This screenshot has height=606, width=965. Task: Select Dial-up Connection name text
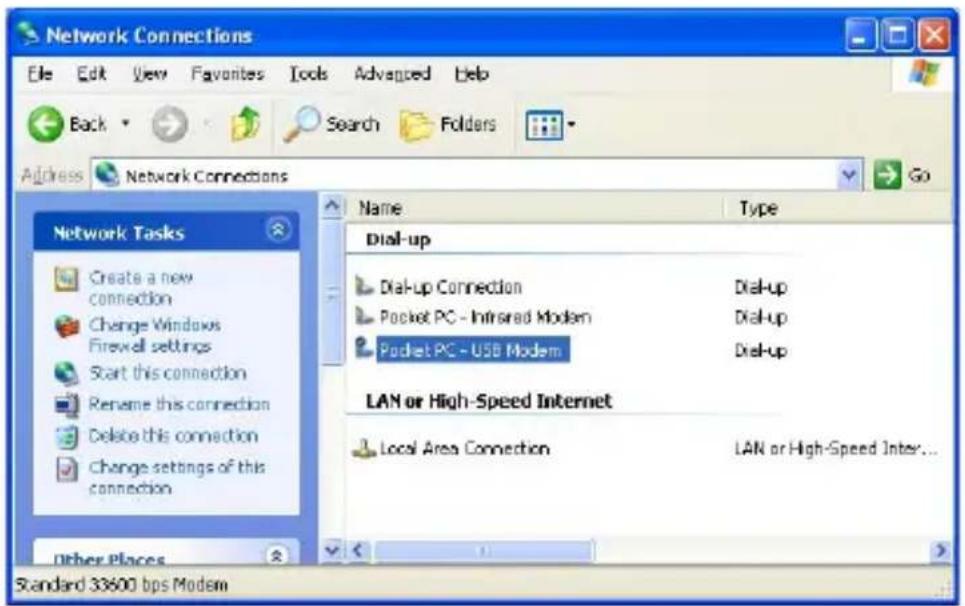click(450, 287)
